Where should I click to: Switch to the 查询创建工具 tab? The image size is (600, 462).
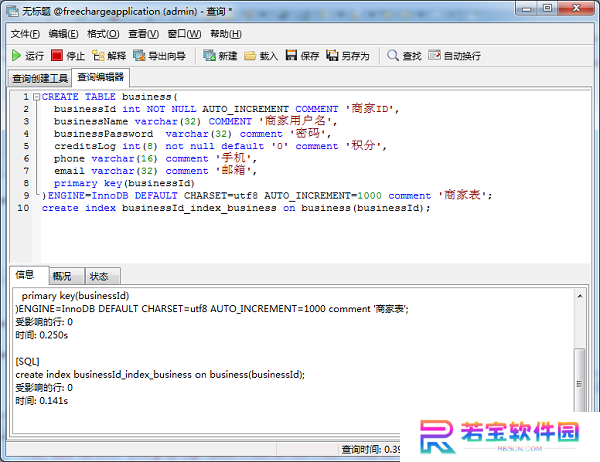pyautogui.click(x=40, y=78)
